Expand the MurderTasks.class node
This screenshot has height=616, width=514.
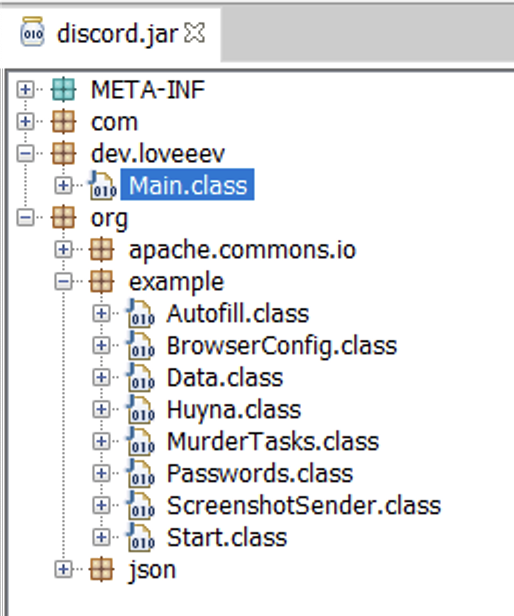coord(101,441)
